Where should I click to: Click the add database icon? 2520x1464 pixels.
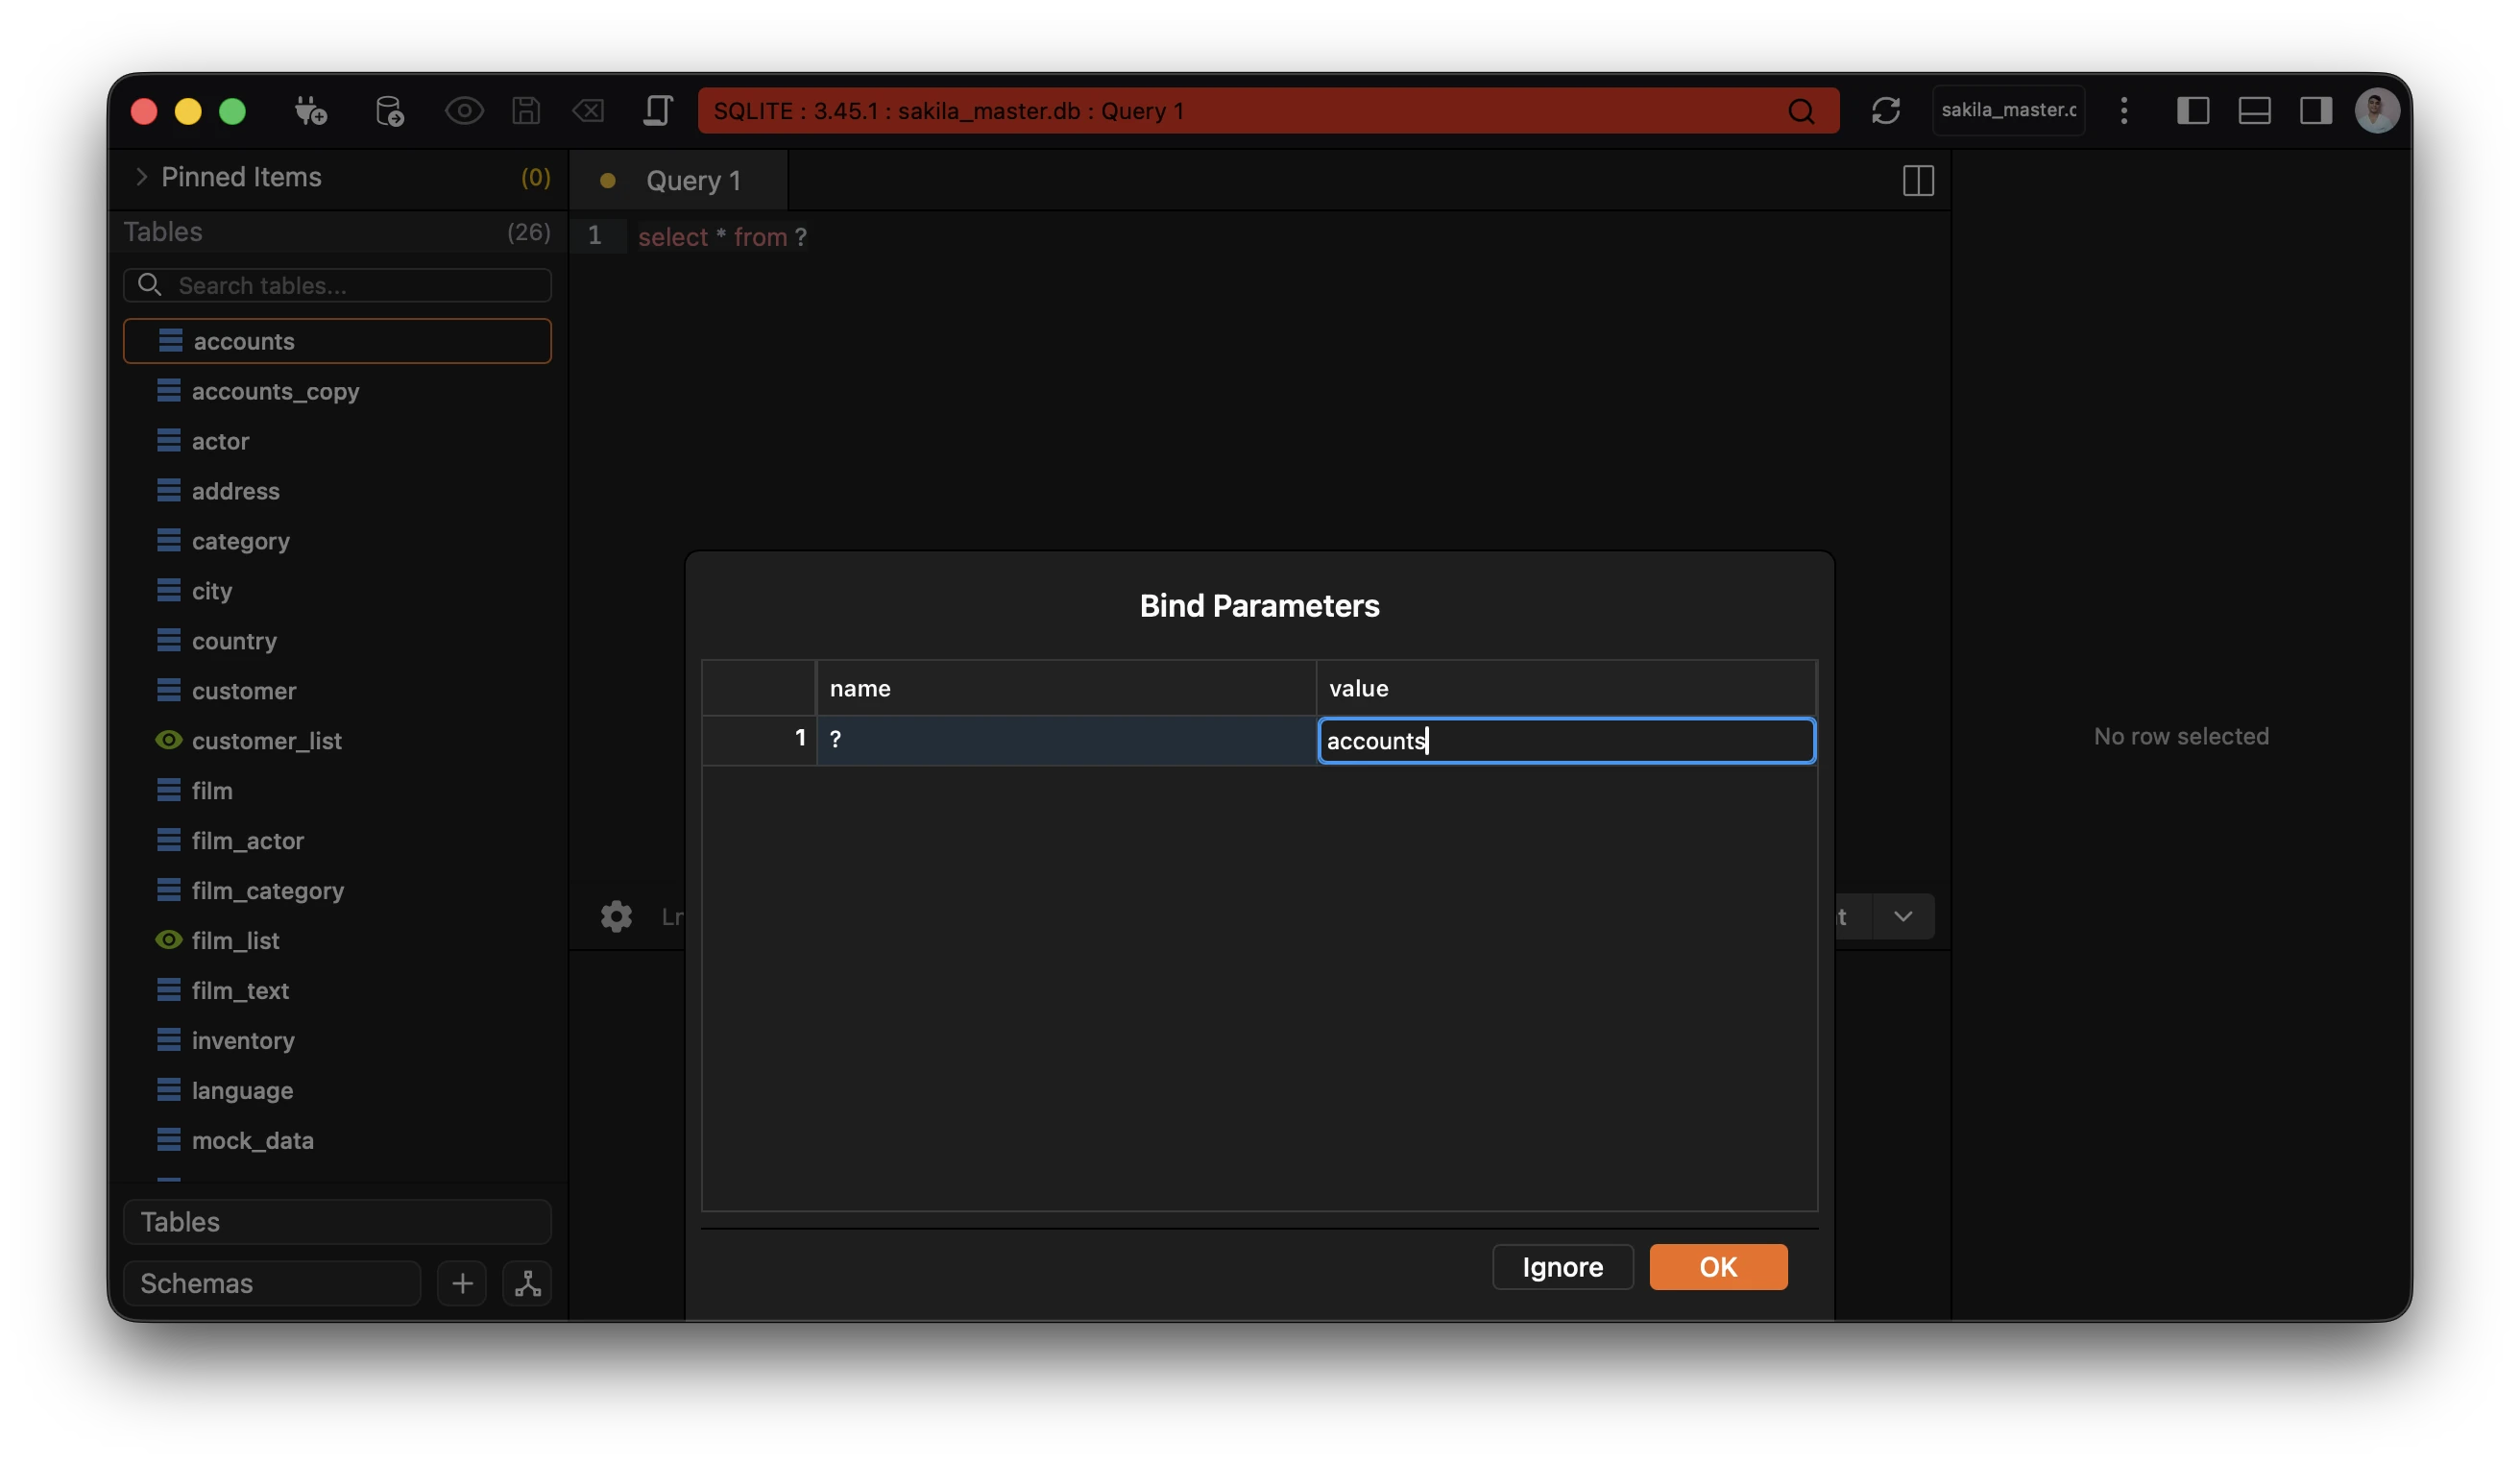pos(389,111)
